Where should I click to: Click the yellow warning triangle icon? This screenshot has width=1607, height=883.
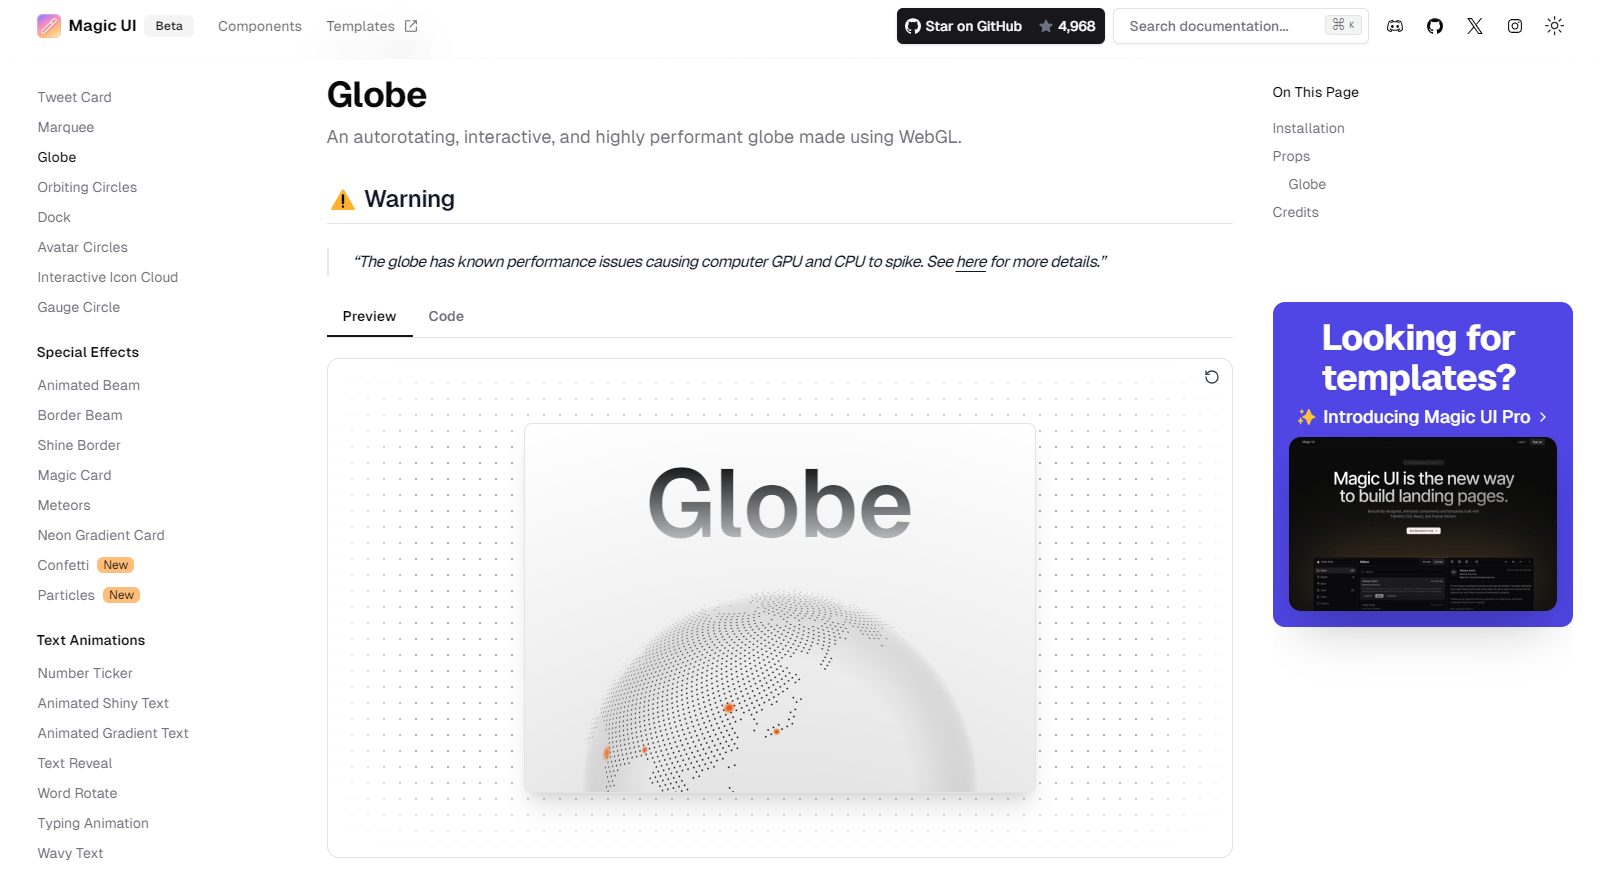pyautogui.click(x=343, y=200)
